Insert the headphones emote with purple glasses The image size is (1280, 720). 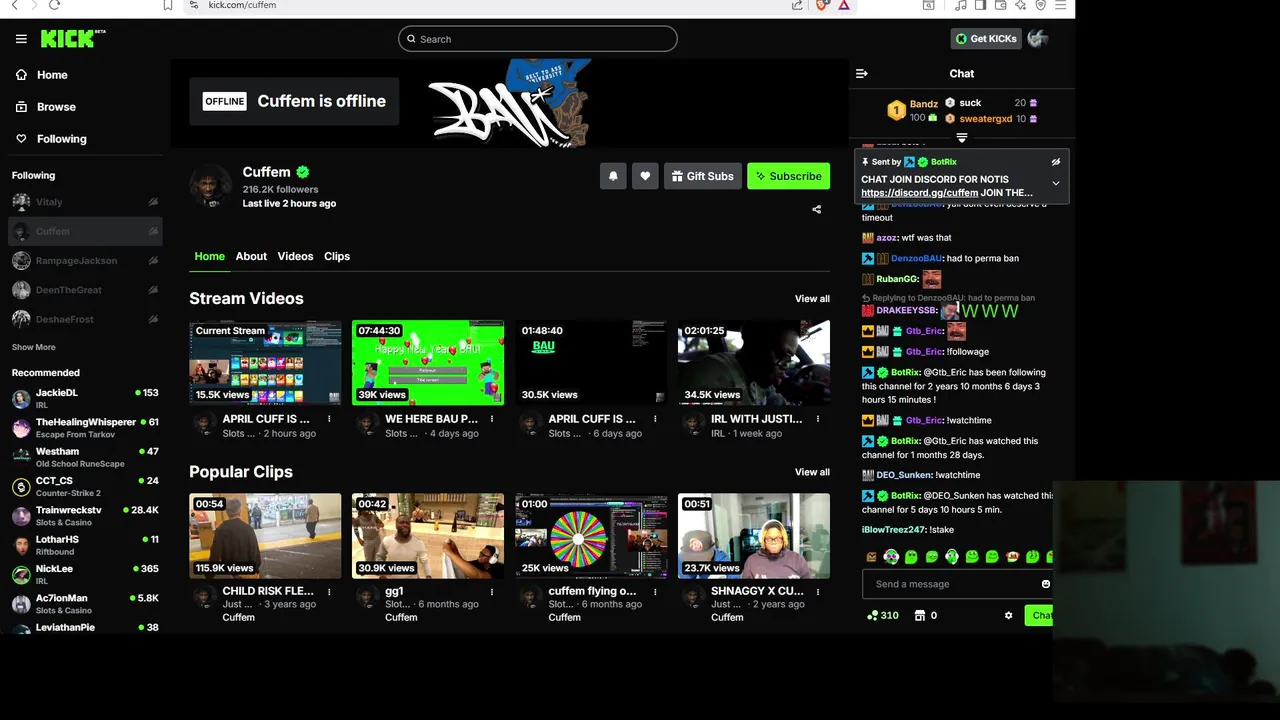tap(891, 556)
